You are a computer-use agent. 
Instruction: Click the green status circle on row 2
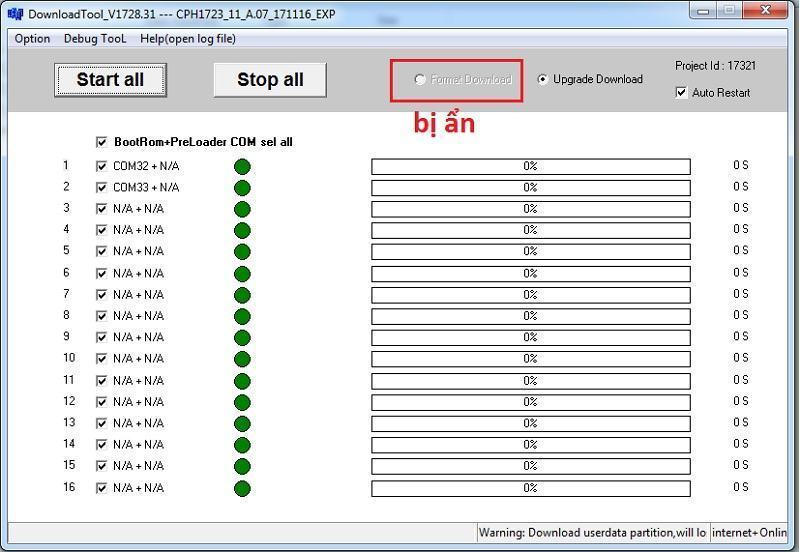tap(242, 187)
